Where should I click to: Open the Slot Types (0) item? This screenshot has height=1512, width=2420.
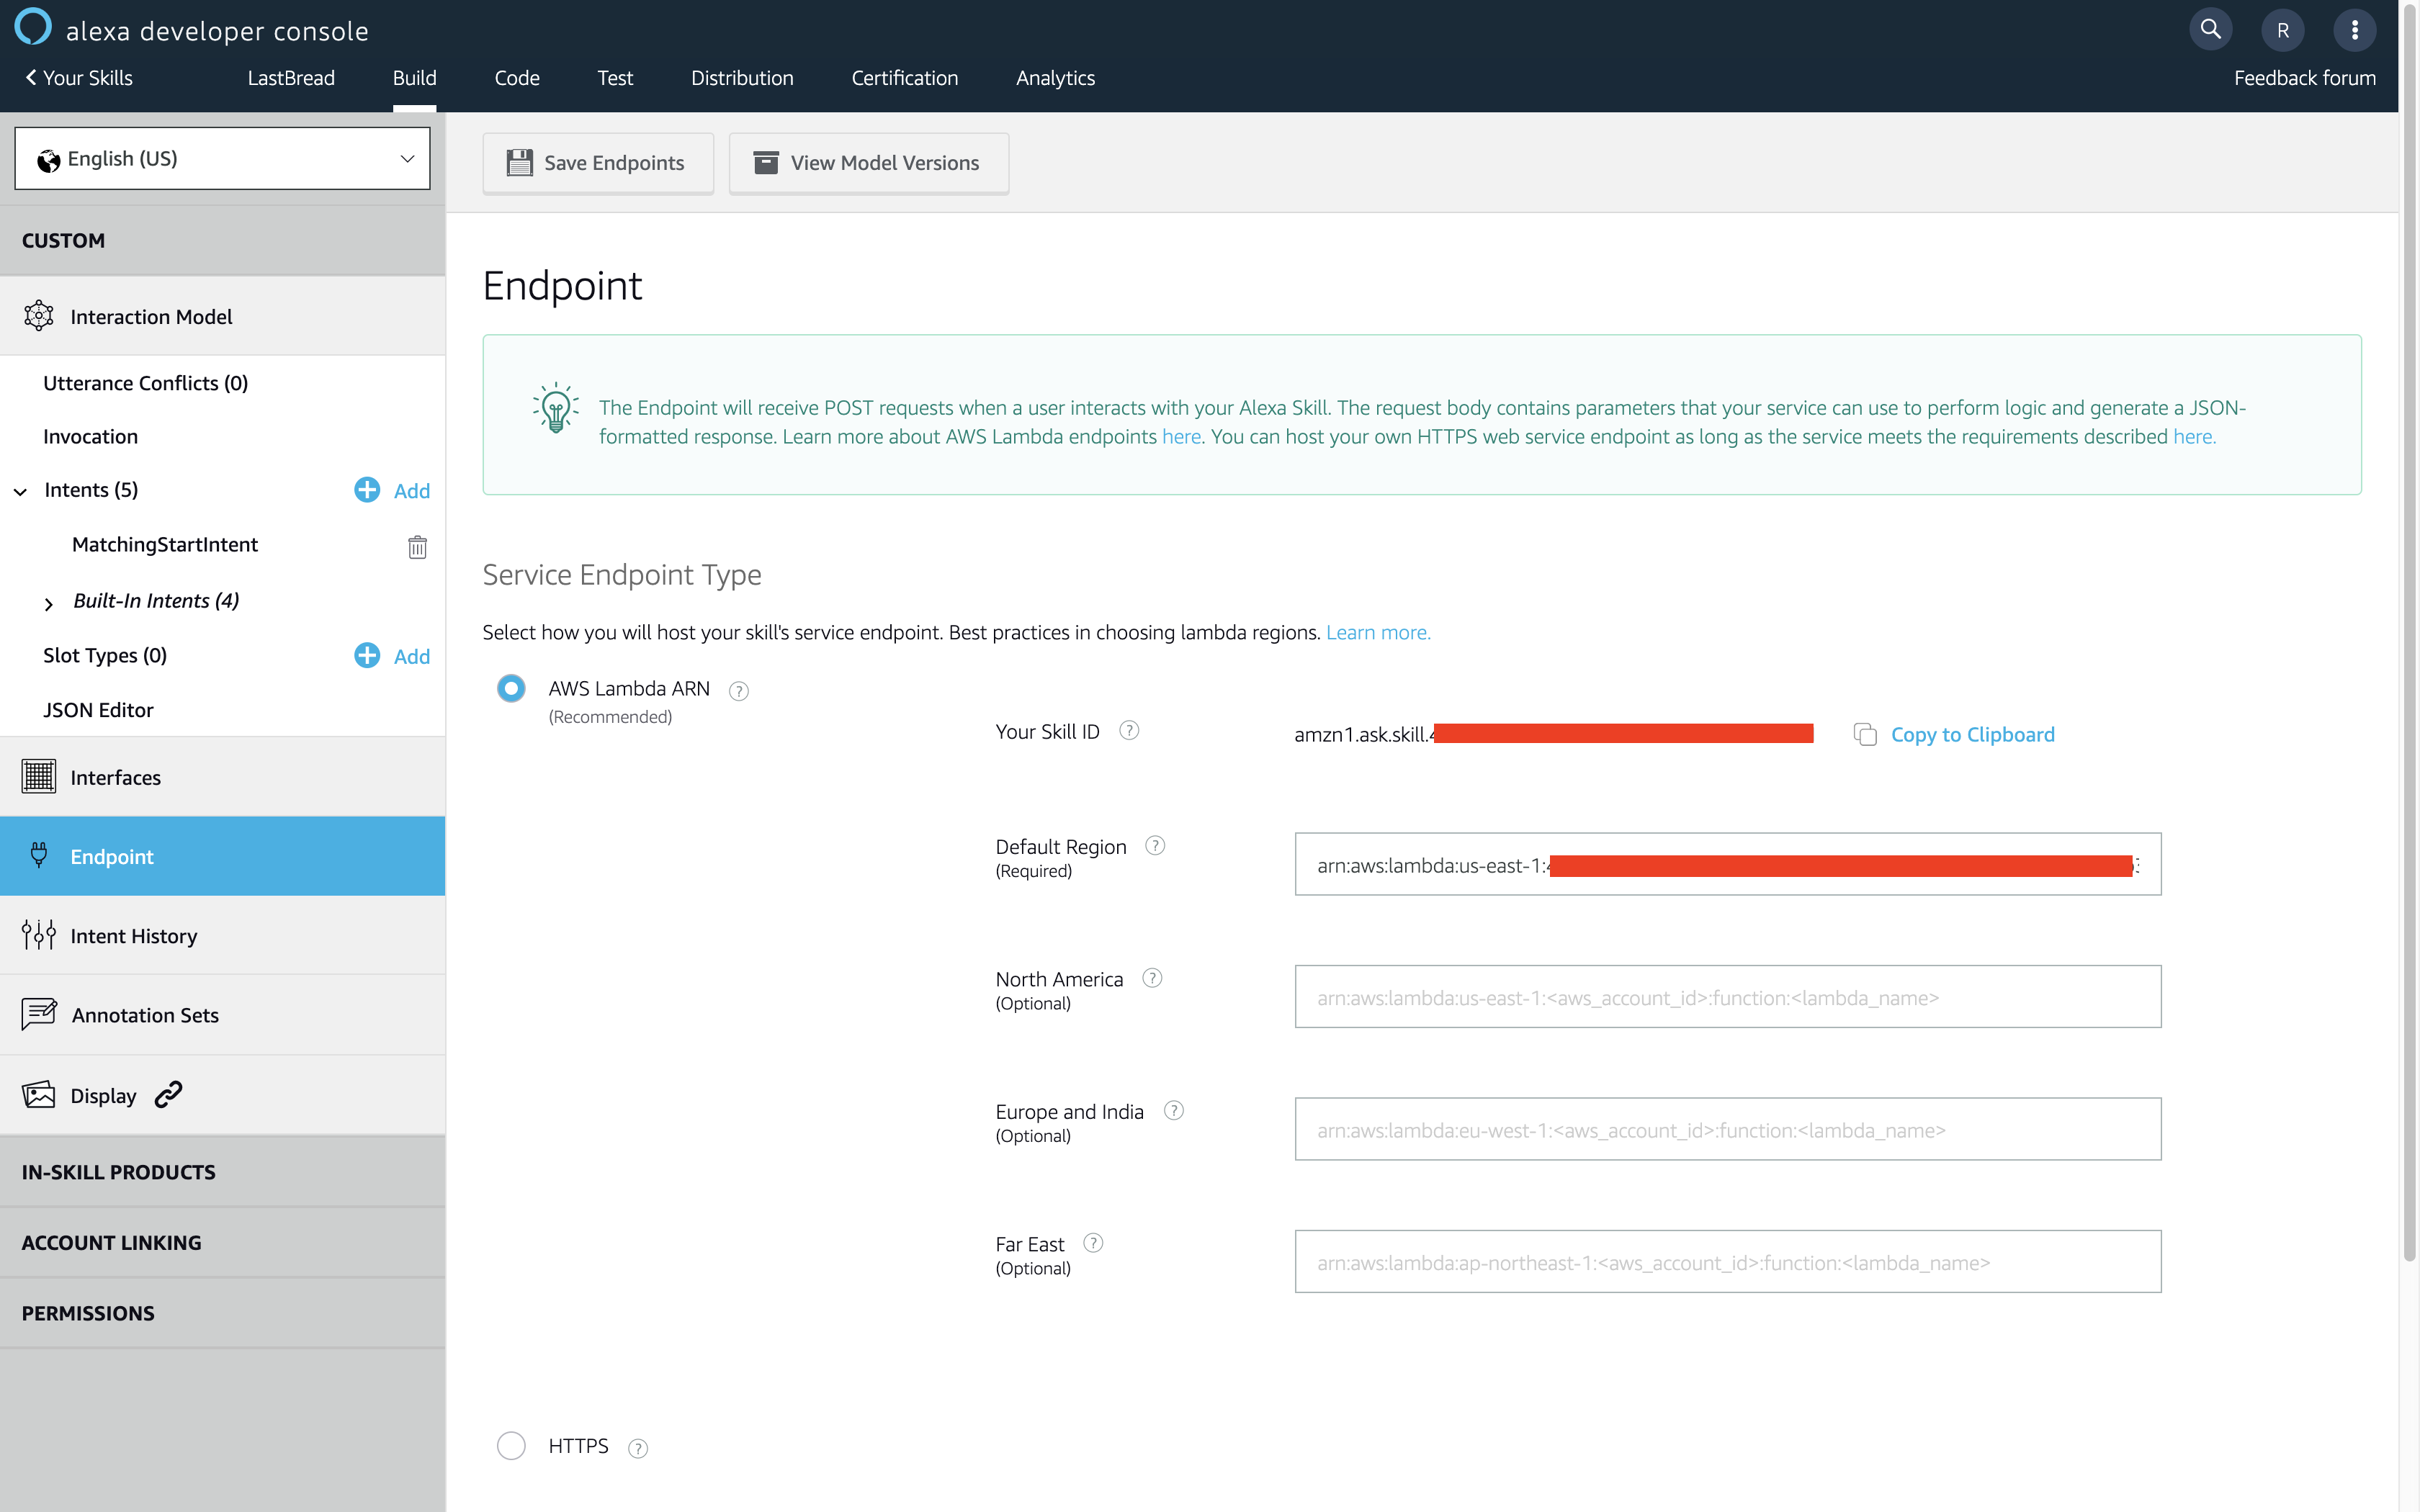(105, 656)
